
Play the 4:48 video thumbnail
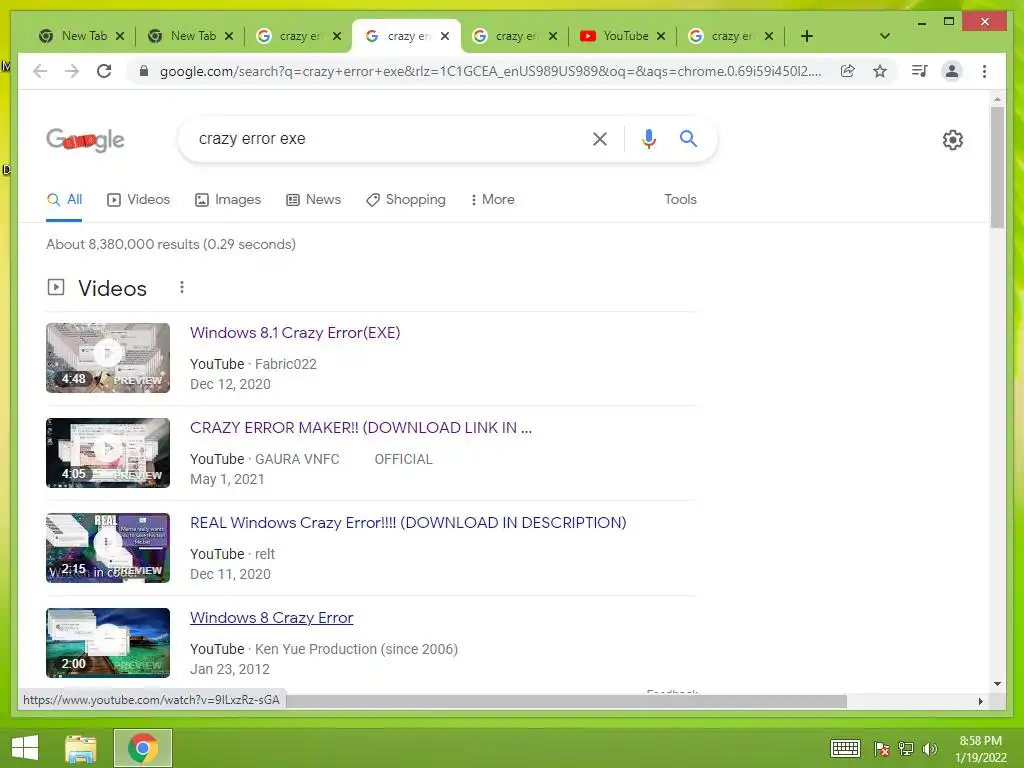(108, 358)
